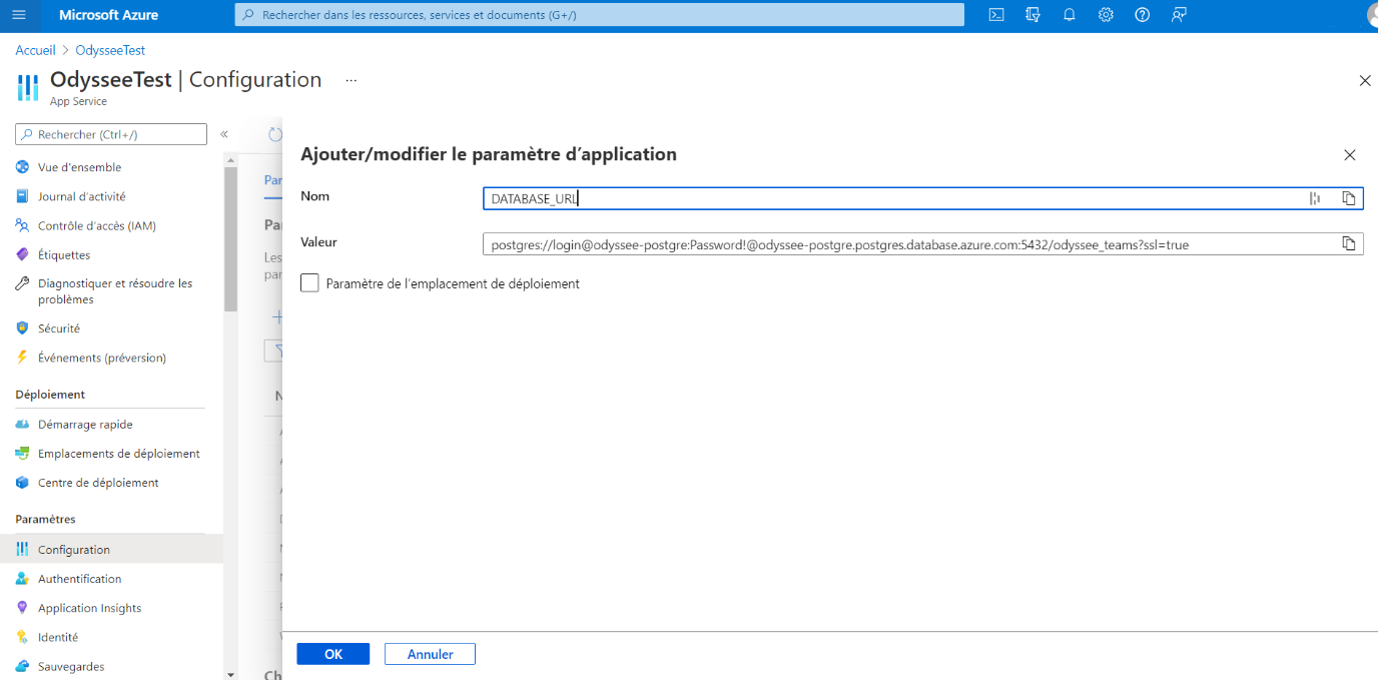Open the Feedback icon
1381x684 pixels.
1179,15
